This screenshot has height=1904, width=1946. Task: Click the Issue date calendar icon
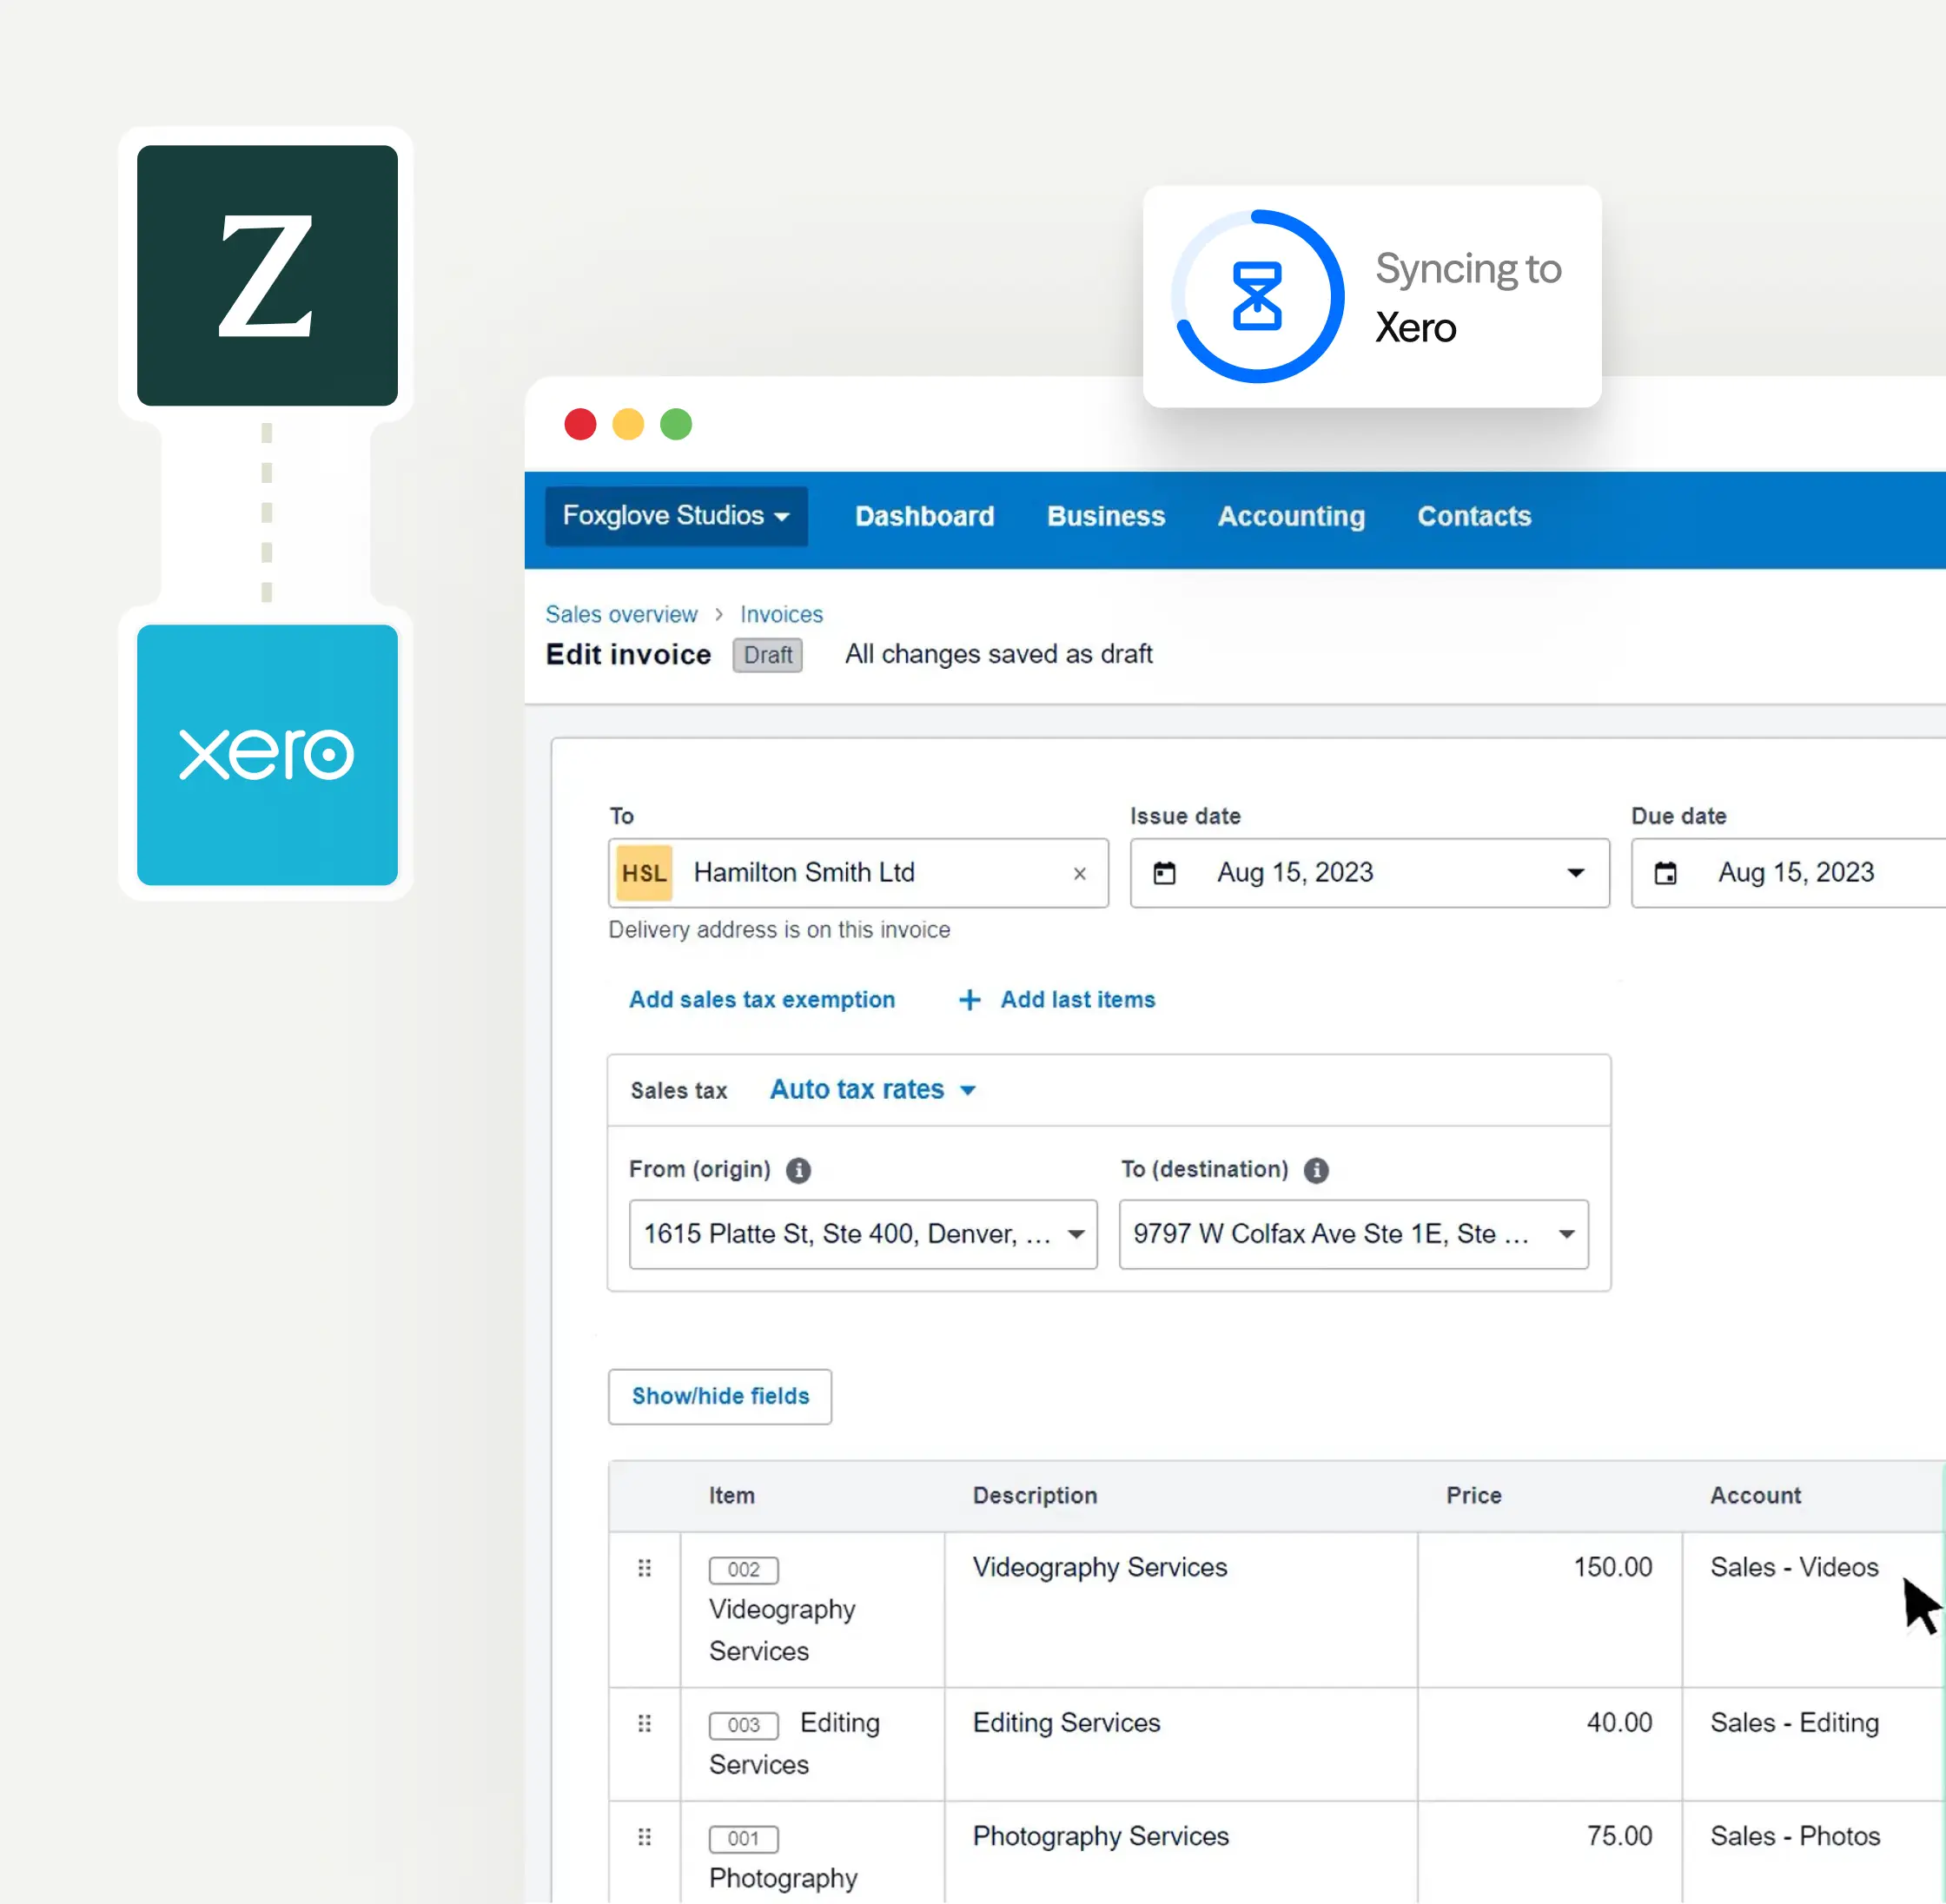tap(1165, 873)
